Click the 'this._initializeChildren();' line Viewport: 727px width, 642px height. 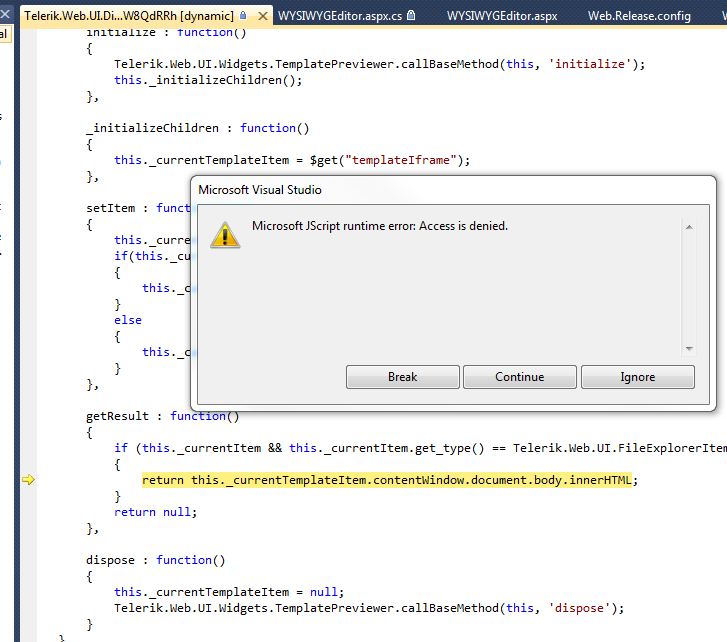click(x=208, y=80)
